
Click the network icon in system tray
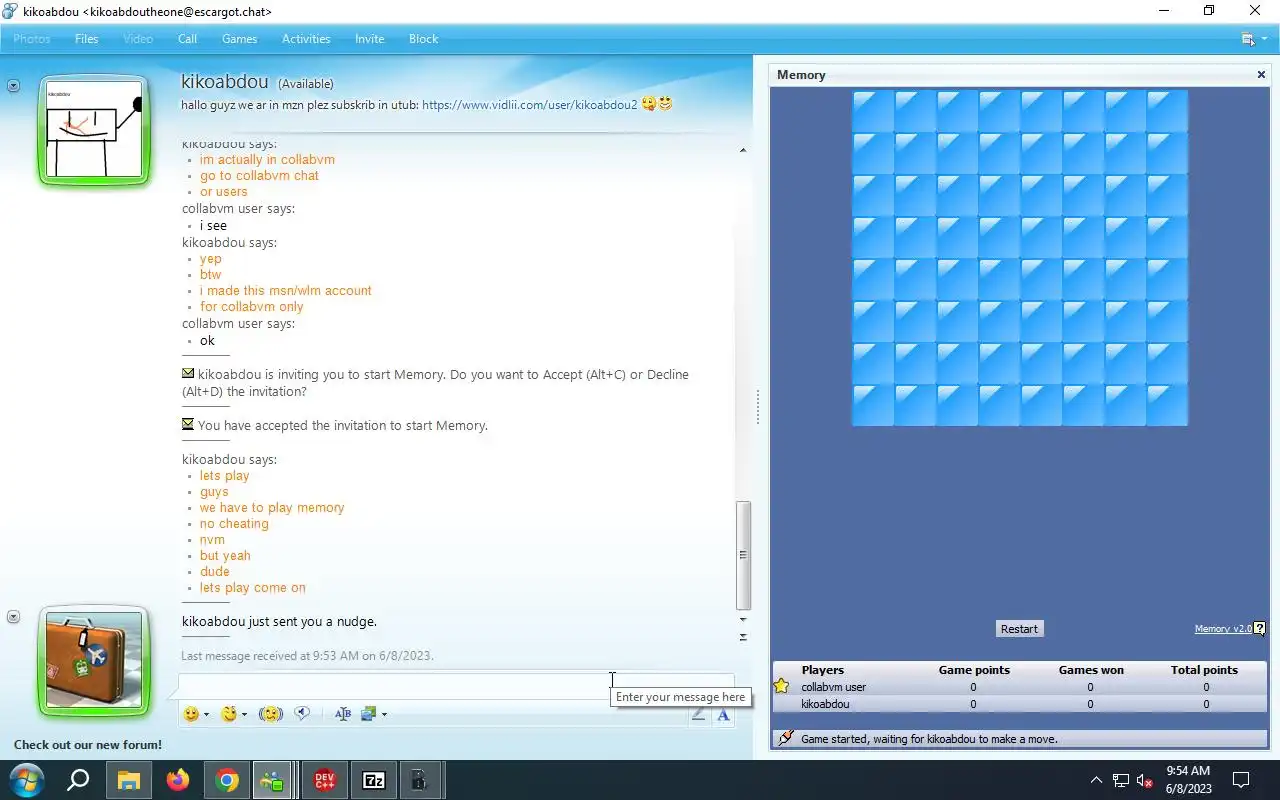point(1121,780)
